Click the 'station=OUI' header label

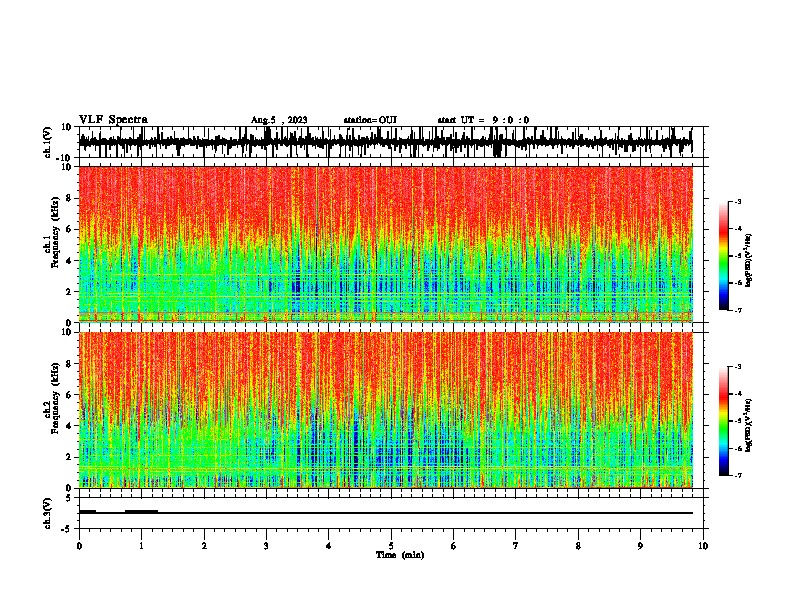(x=370, y=120)
